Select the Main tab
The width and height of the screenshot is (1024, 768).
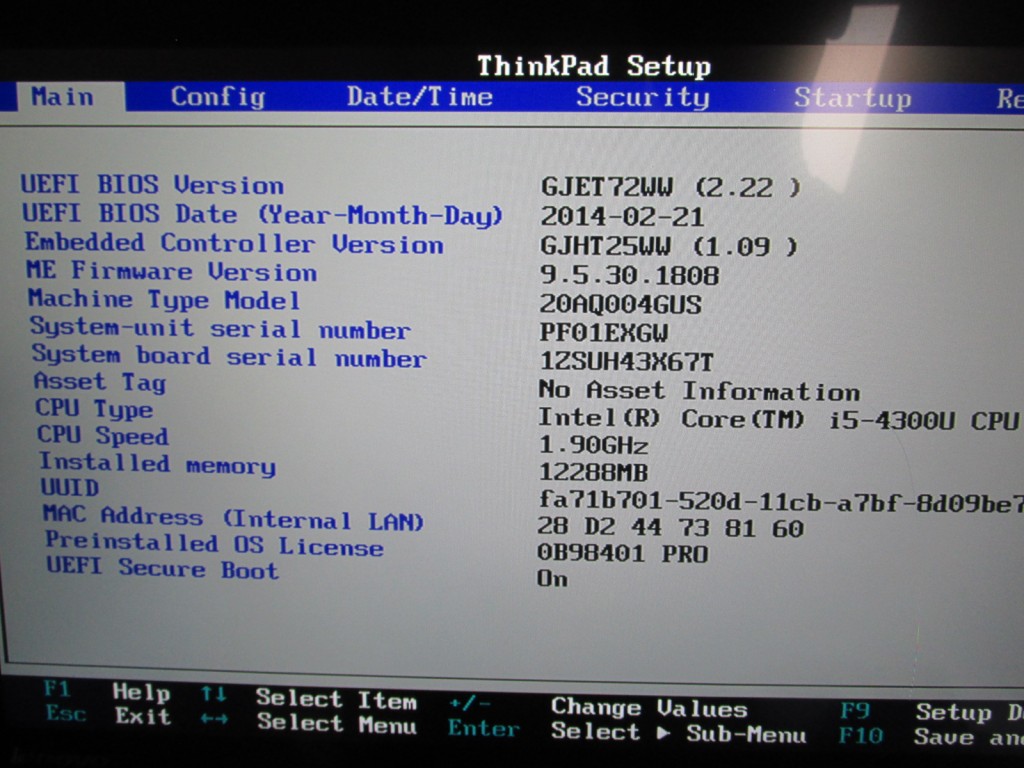(x=62, y=97)
